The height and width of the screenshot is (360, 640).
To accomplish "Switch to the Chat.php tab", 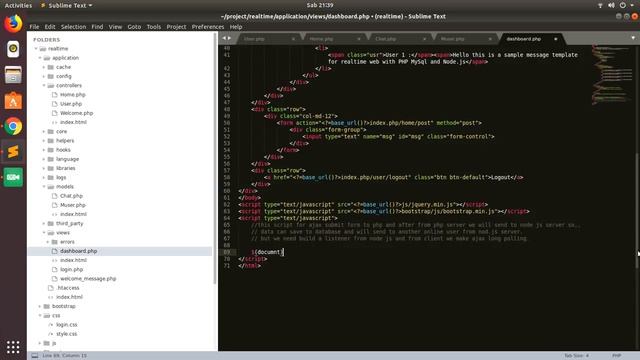I will 398,39.
